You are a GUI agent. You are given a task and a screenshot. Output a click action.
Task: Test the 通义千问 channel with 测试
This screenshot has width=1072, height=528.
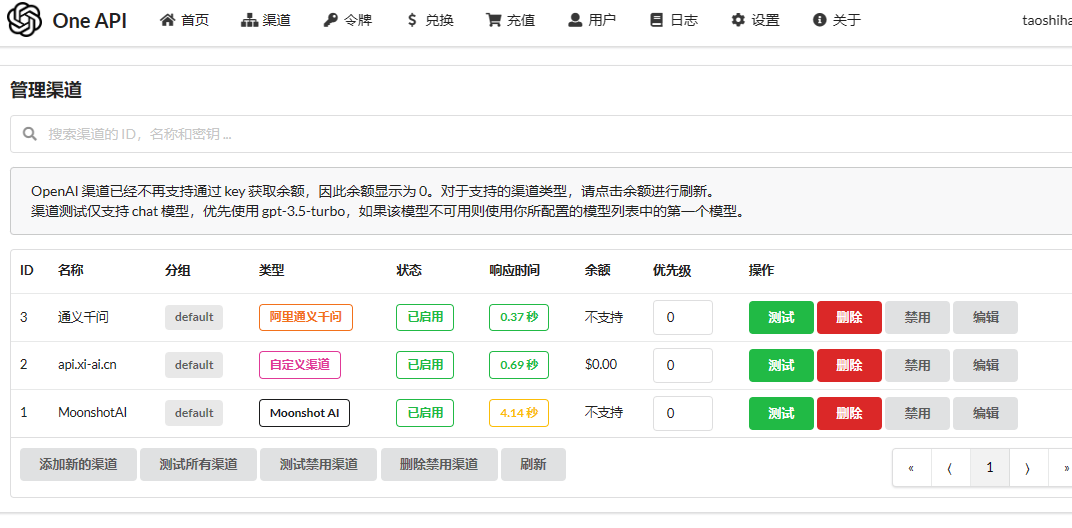(781, 317)
